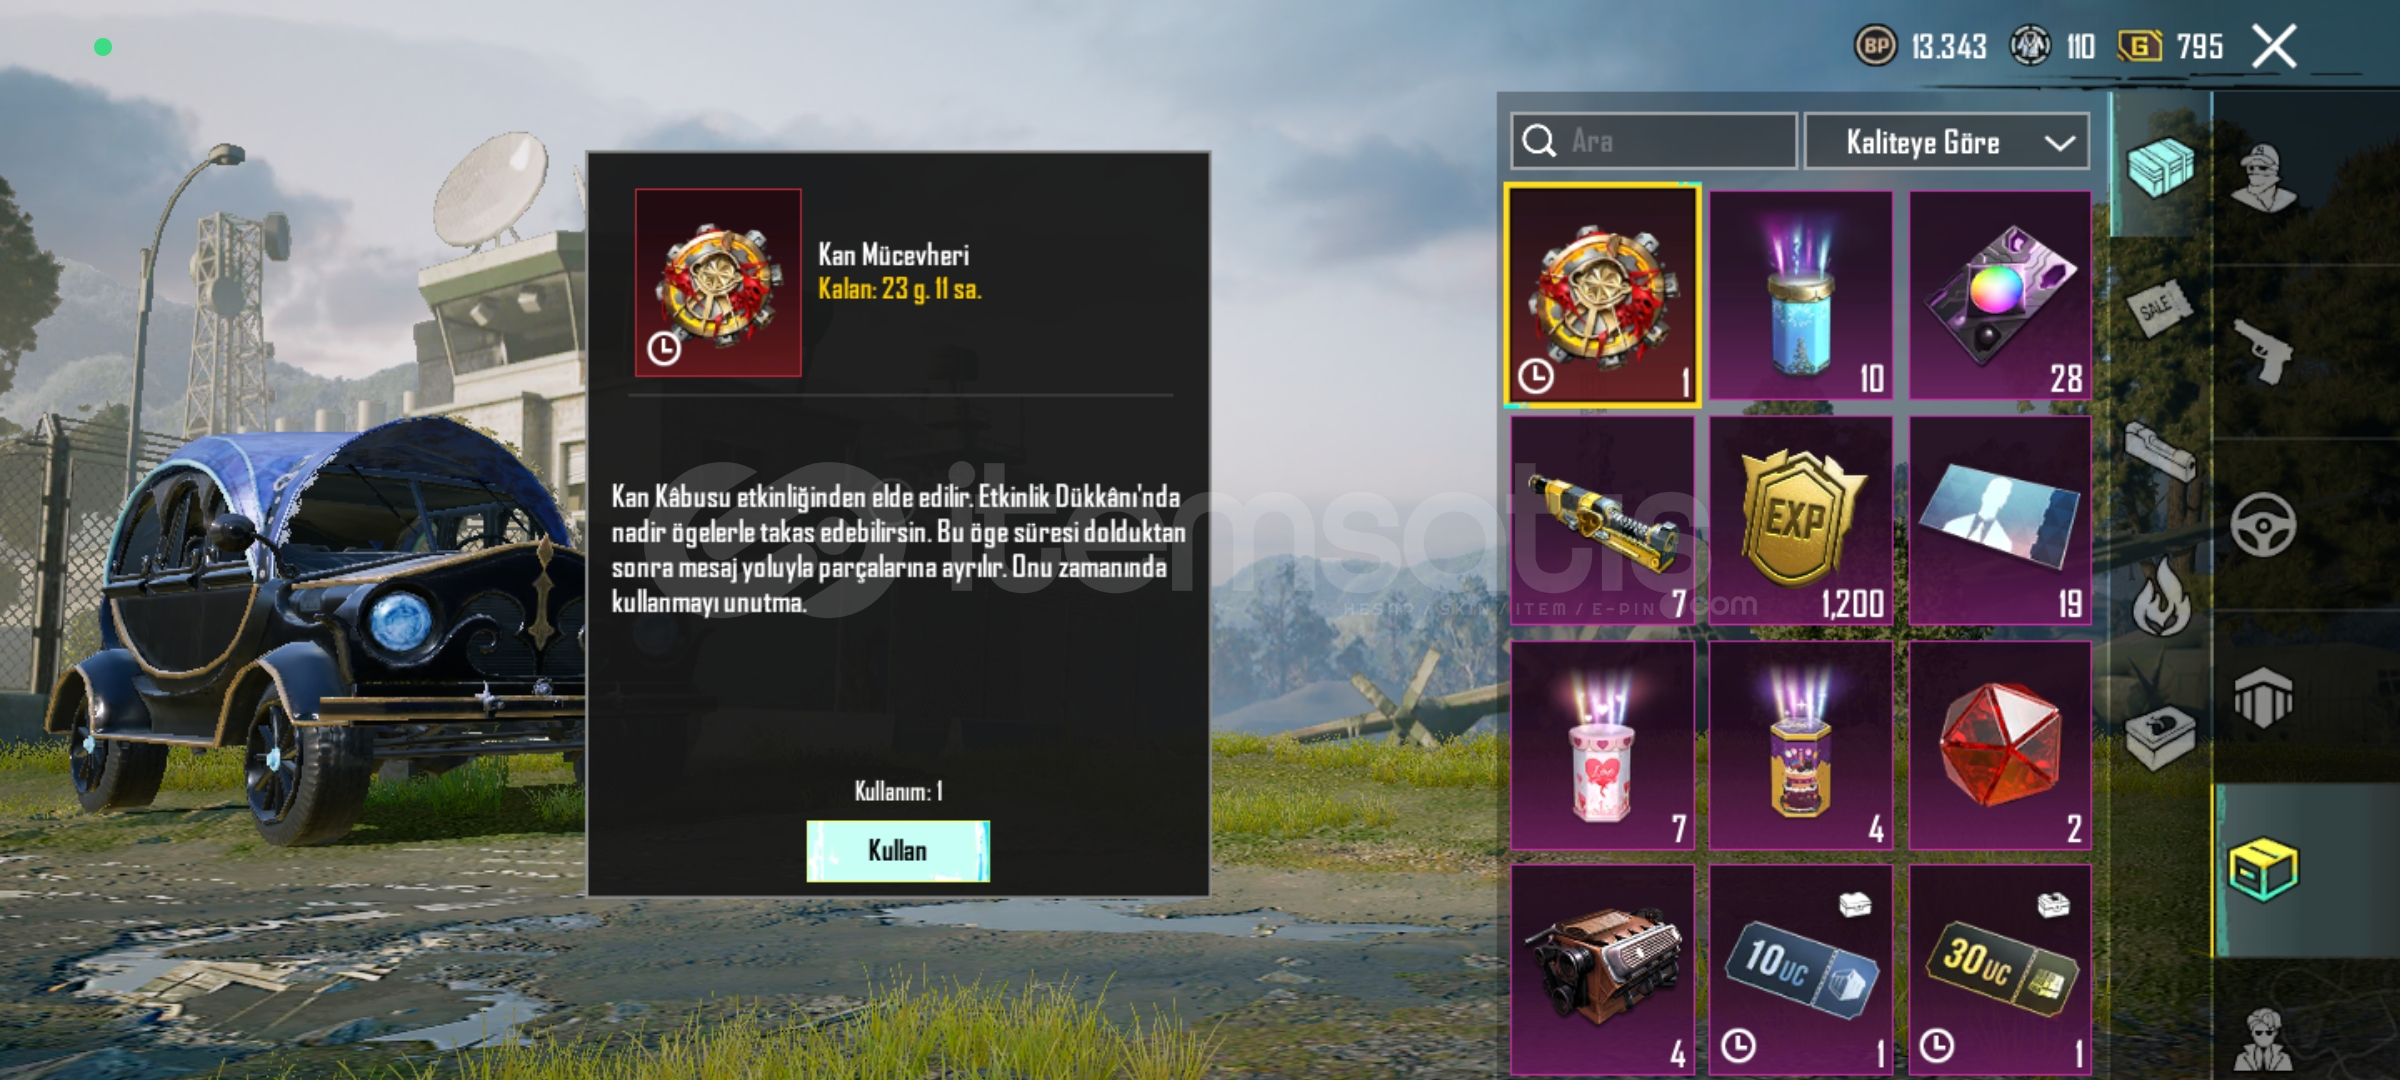Click the Ara search field
Image resolution: width=2400 pixels, height=1080 pixels.
[1654, 142]
